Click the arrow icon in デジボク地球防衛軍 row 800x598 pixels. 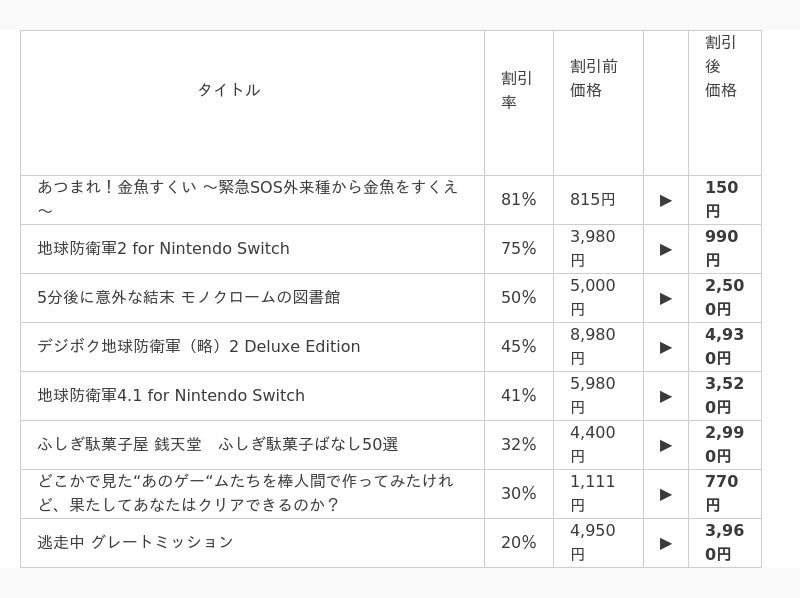(666, 347)
